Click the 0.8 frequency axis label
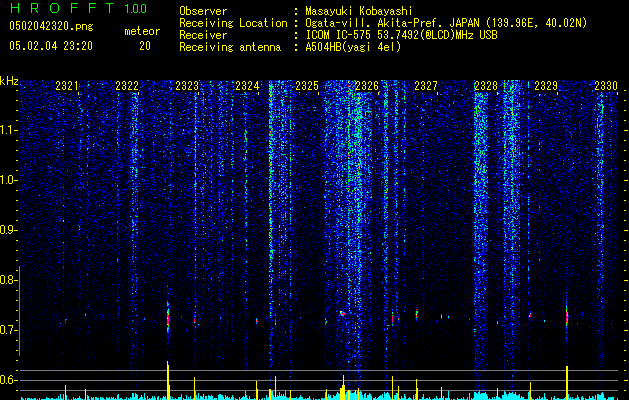 click(x=9, y=280)
